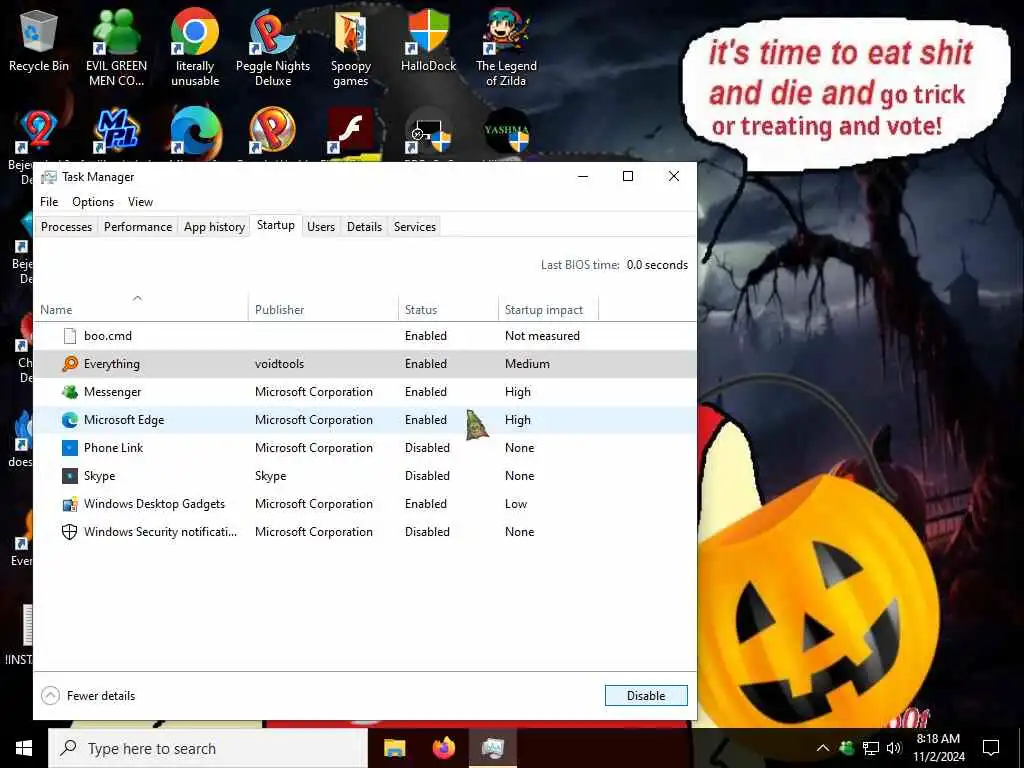Open File Explorer from the taskbar

pyautogui.click(x=394, y=748)
